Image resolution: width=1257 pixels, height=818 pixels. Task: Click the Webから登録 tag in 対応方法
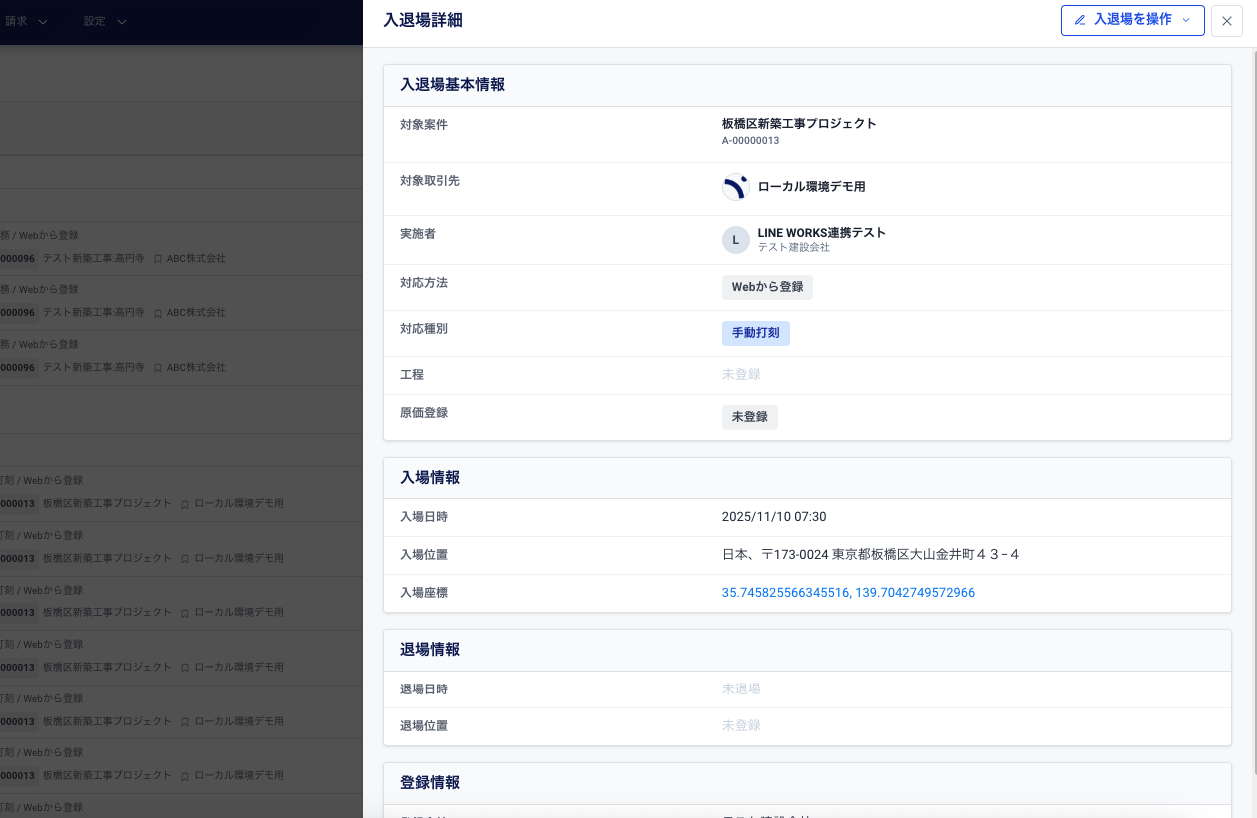coord(767,287)
